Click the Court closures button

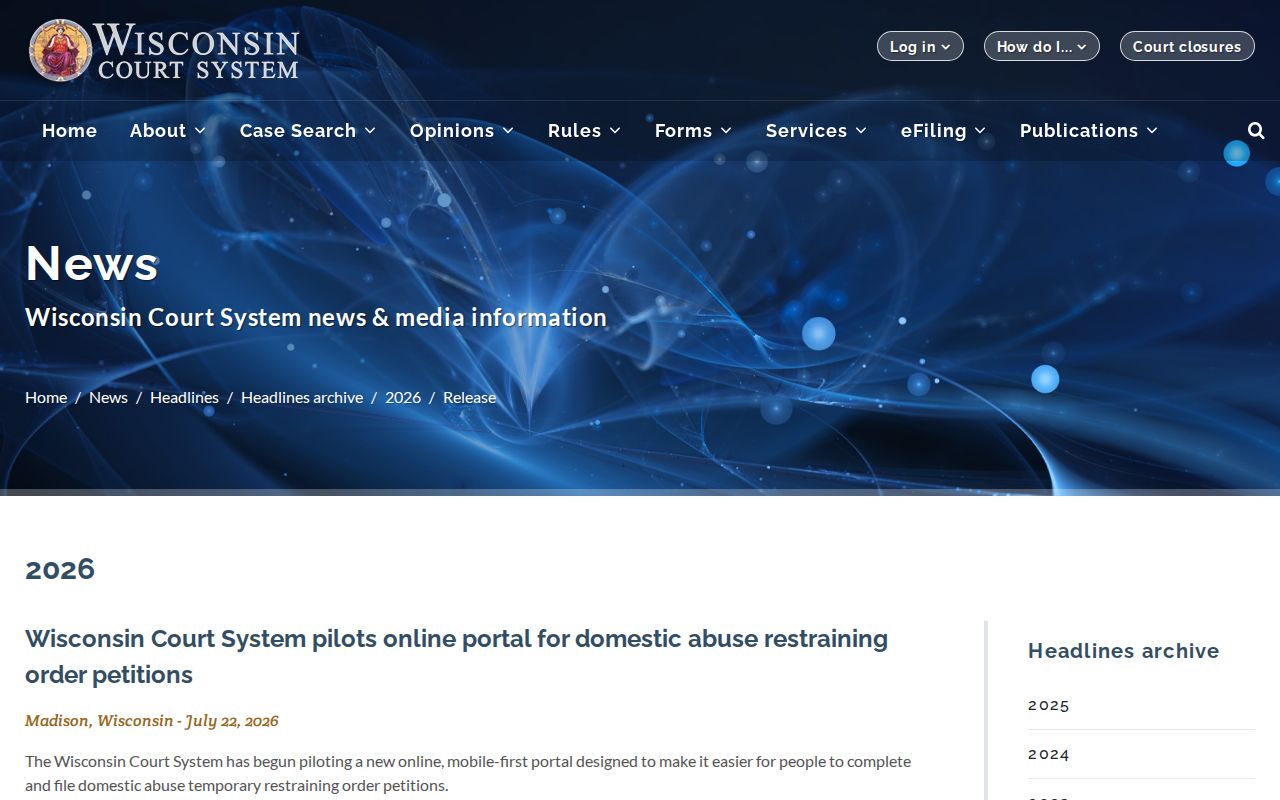[1187, 46]
